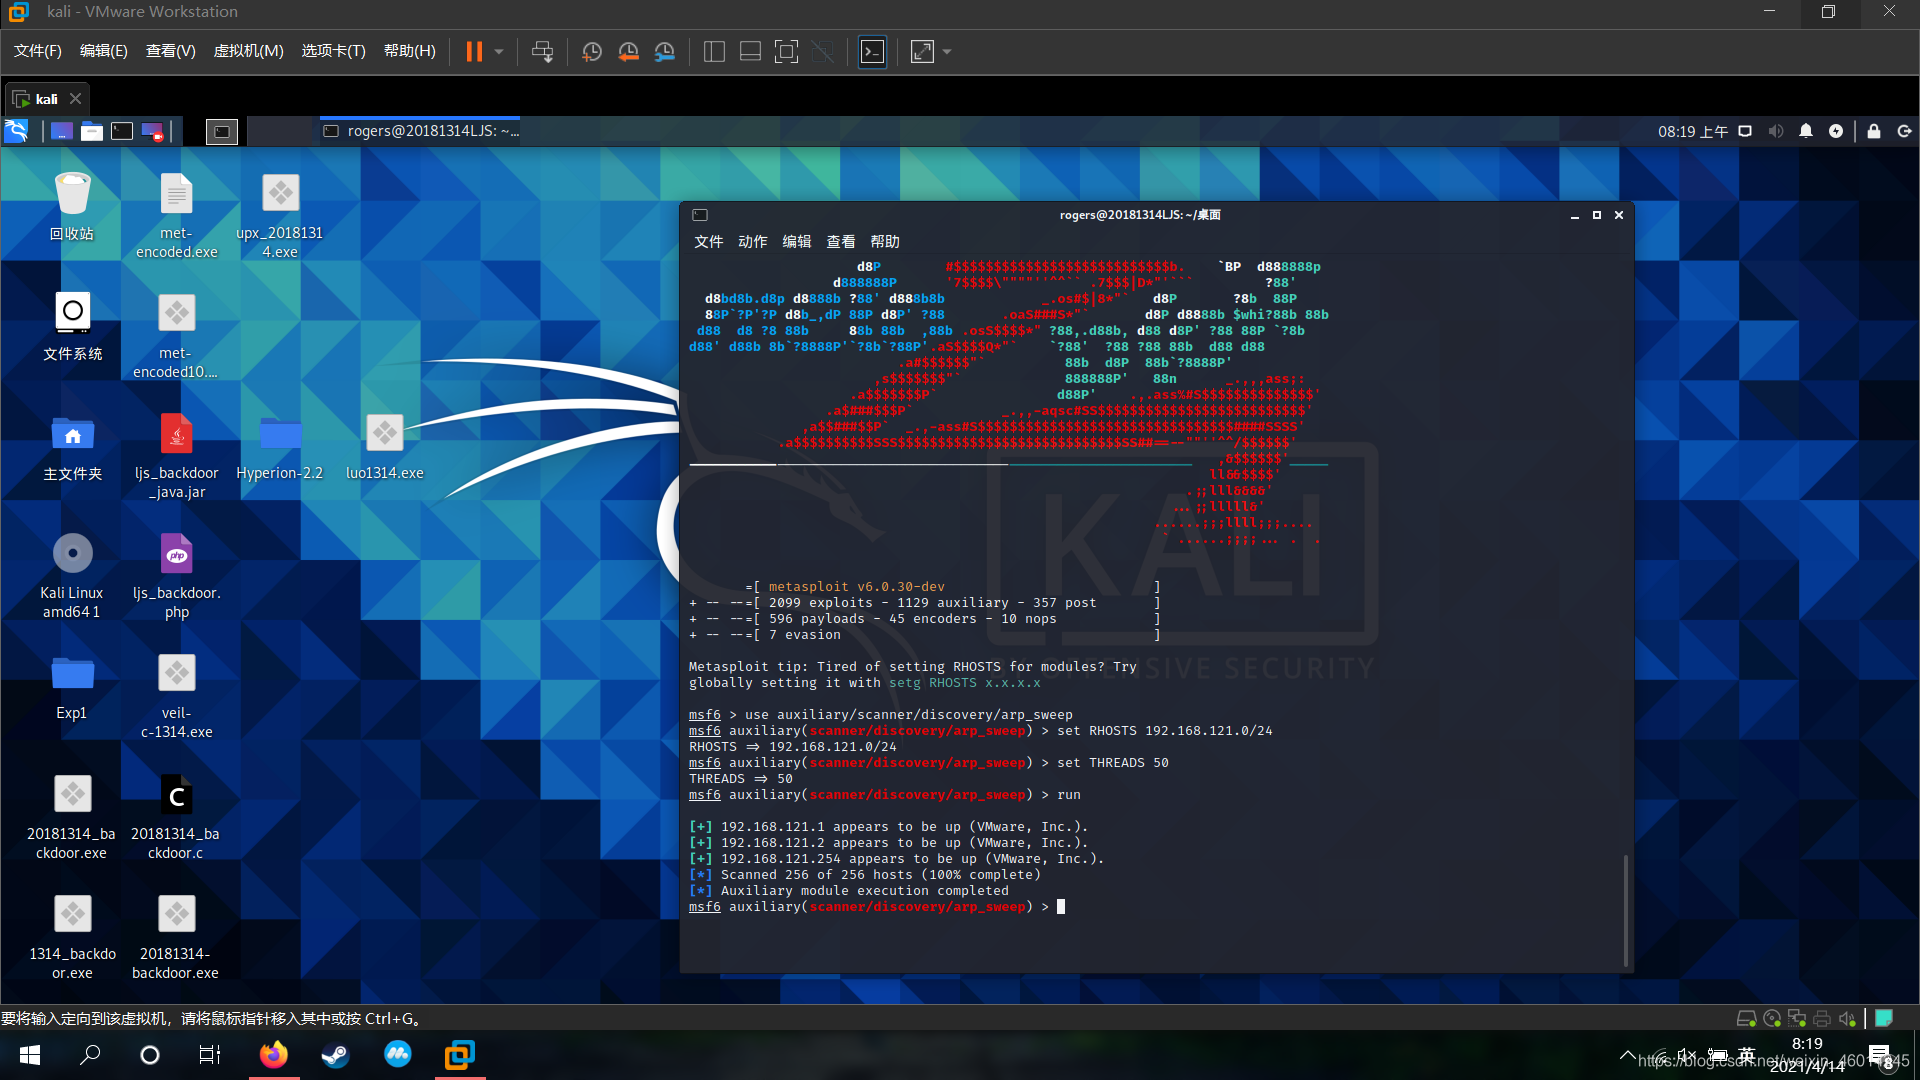Open the snapshot manager icon

click(665, 51)
